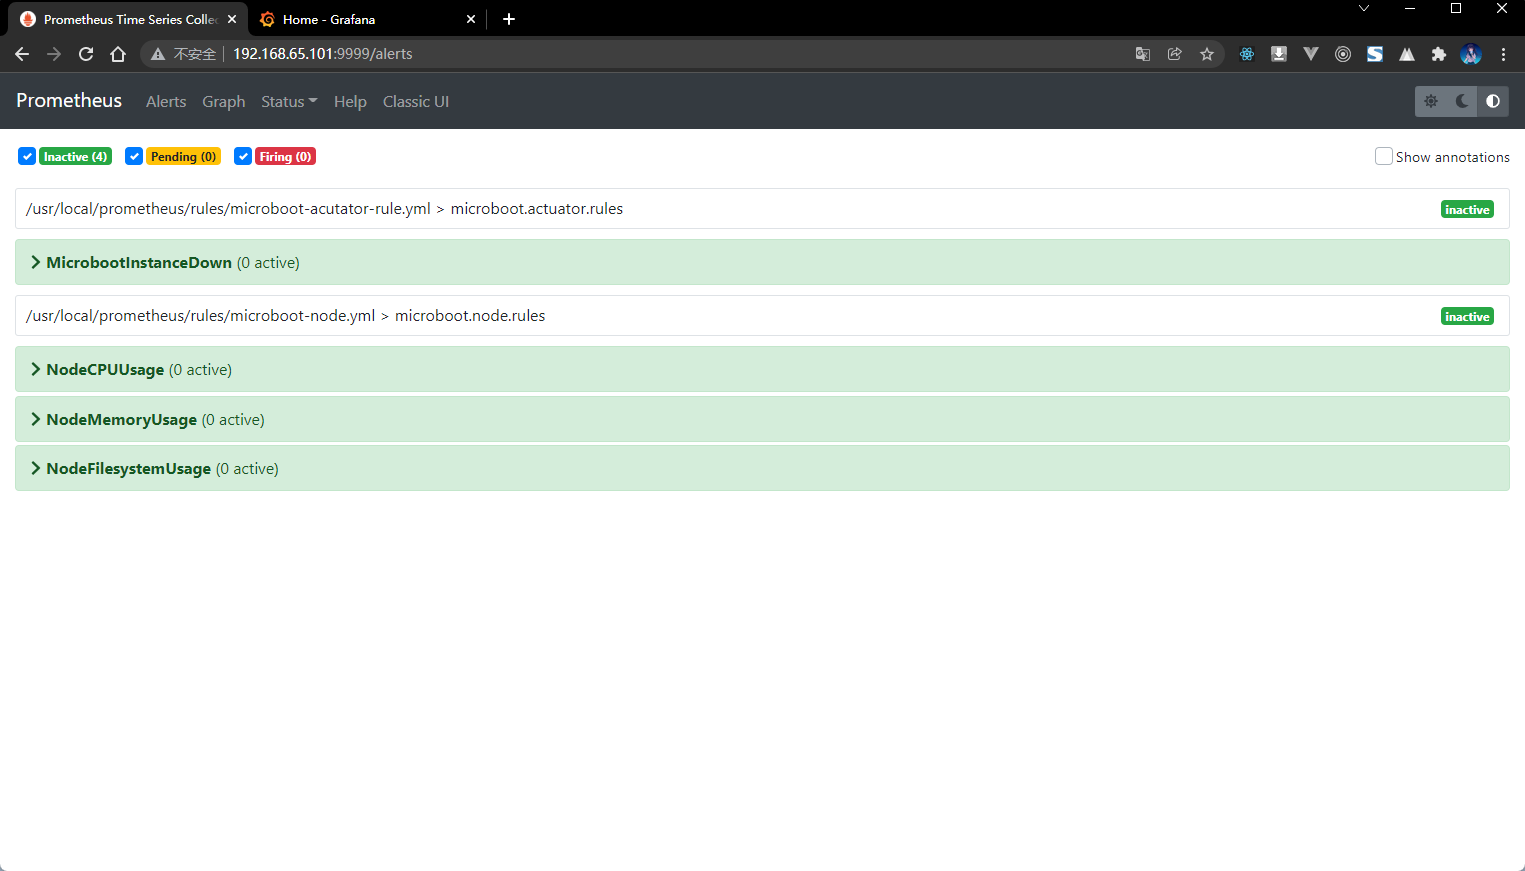Click the circular target extension icon
Screen dimensions: 1525x871
tap(1343, 54)
